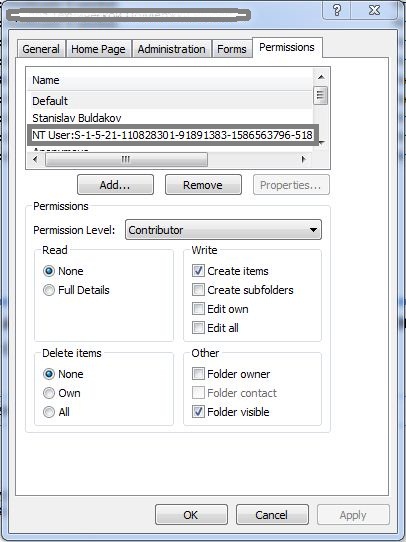This screenshot has width=406, height=542.
Task: Confirm with the OK button
Action: tap(191, 515)
